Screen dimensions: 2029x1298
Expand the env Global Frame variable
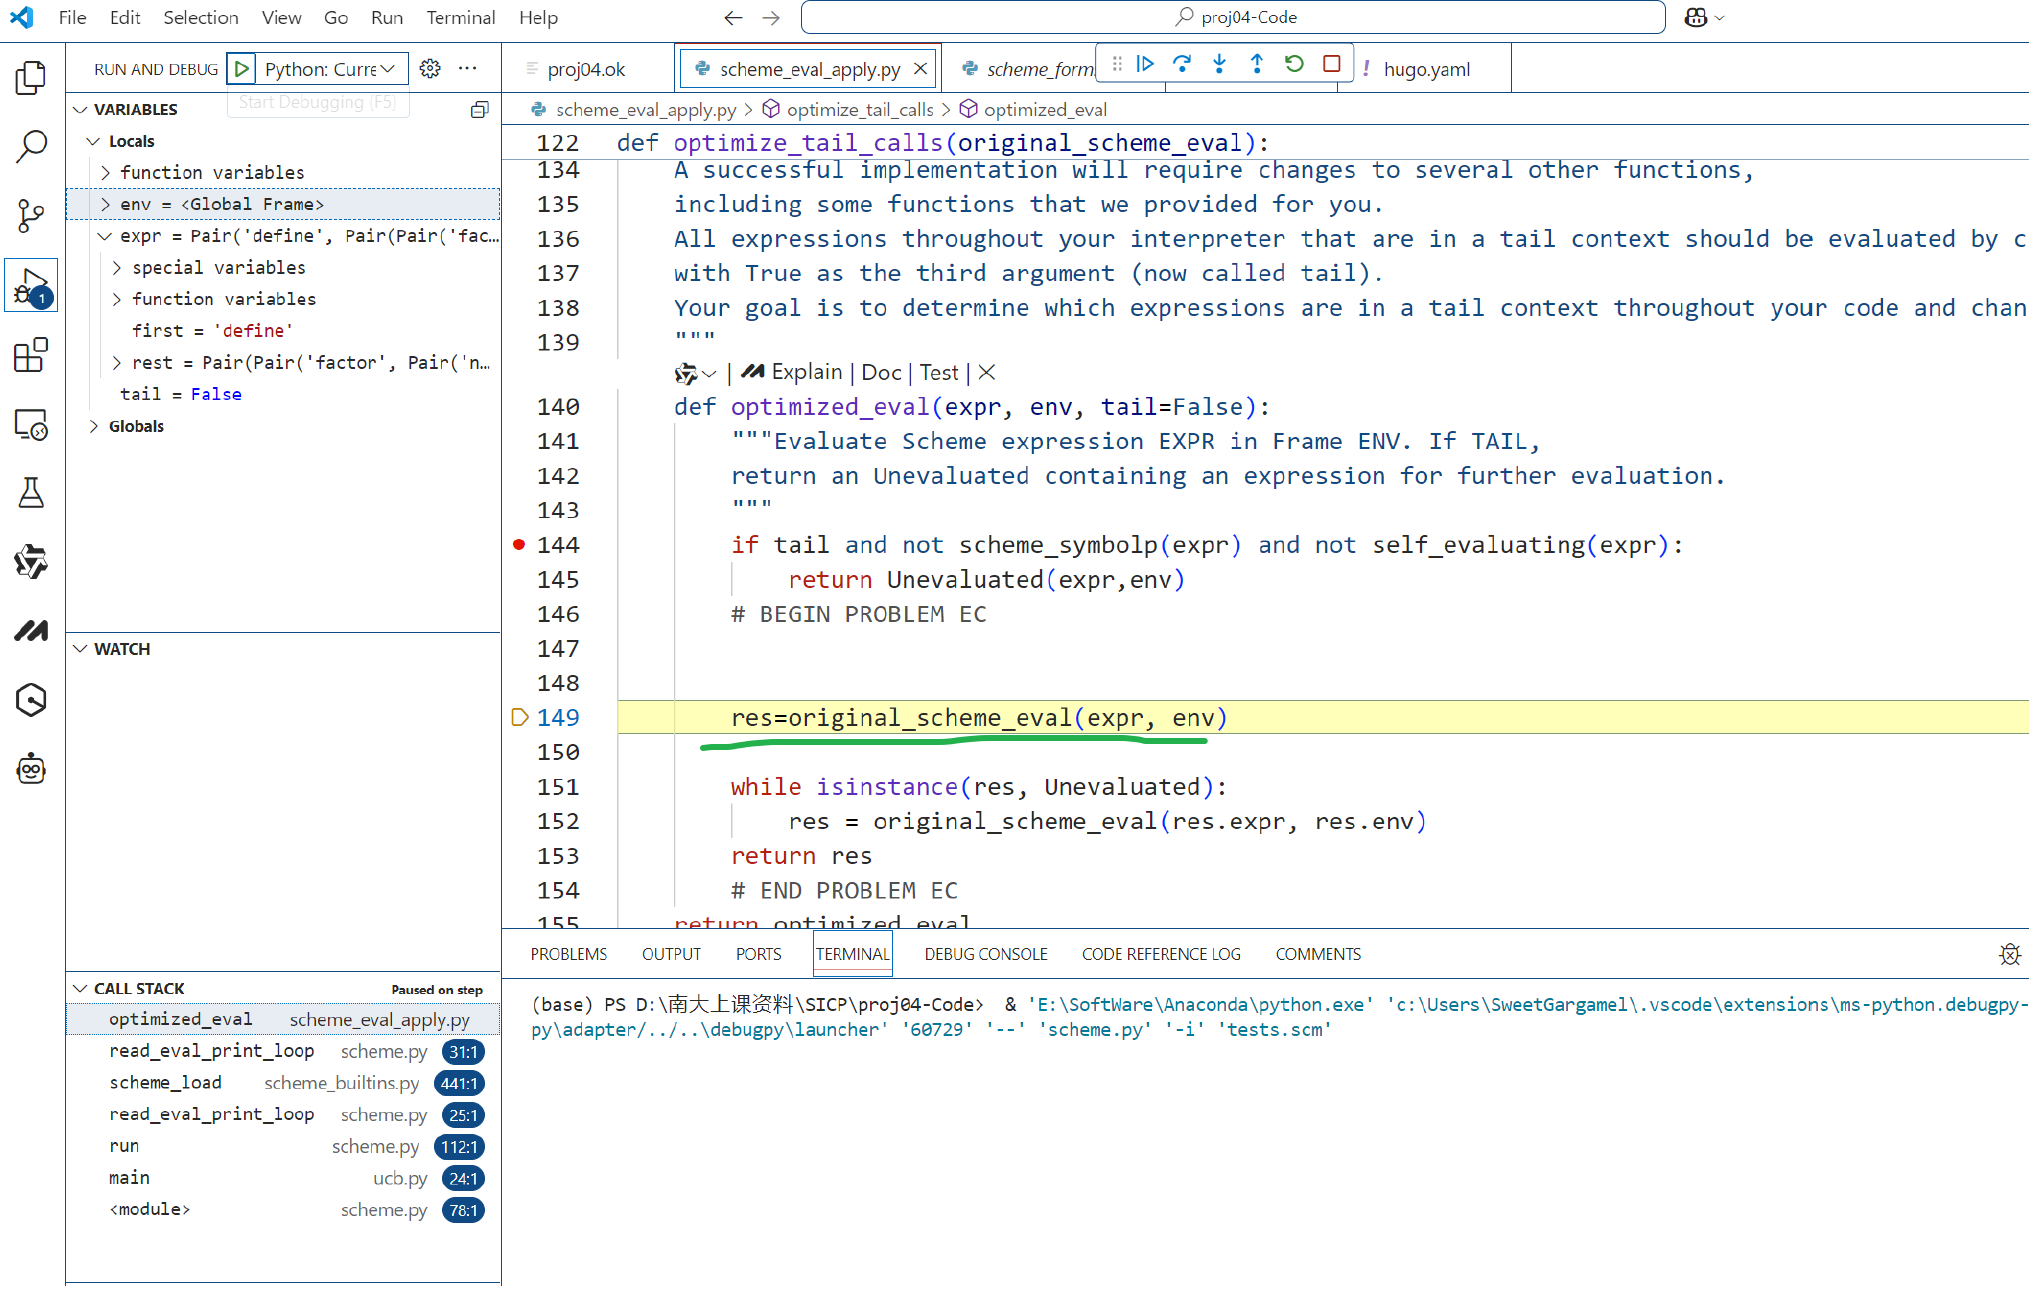105,204
